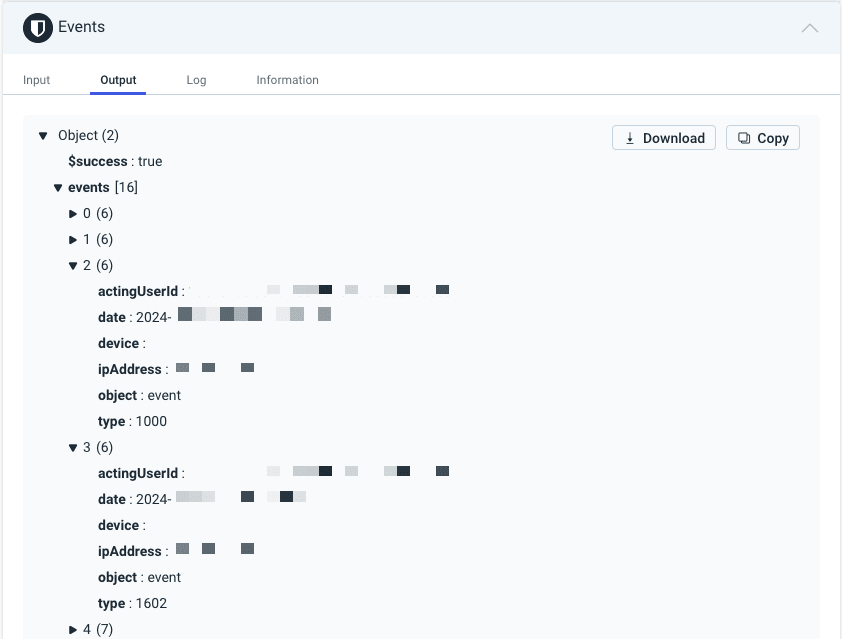Copy the output to clipboard
Screen dimensions: 842x639
[762, 137]
